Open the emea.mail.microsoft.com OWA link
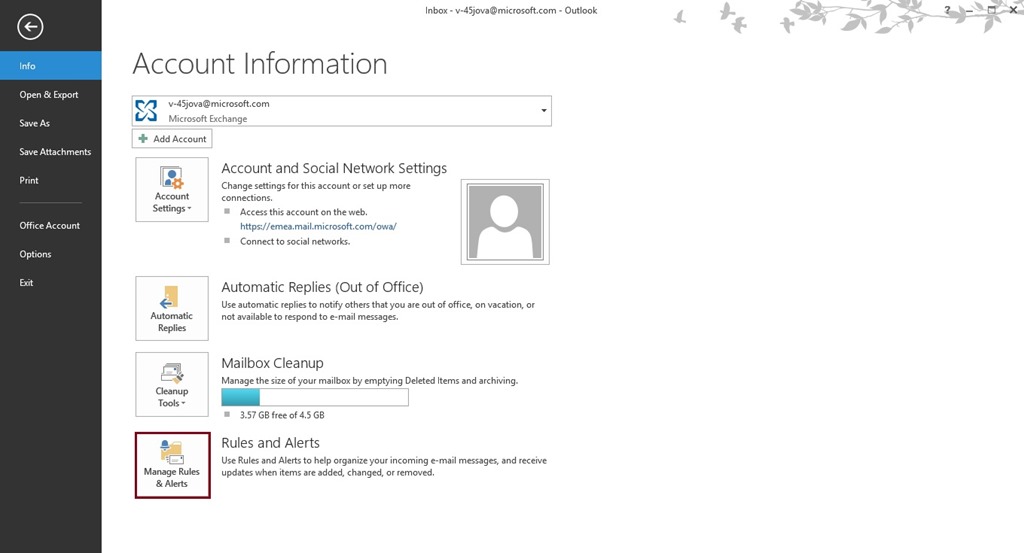Screen dimensions: 1024x553 click(x=318, y=227)
